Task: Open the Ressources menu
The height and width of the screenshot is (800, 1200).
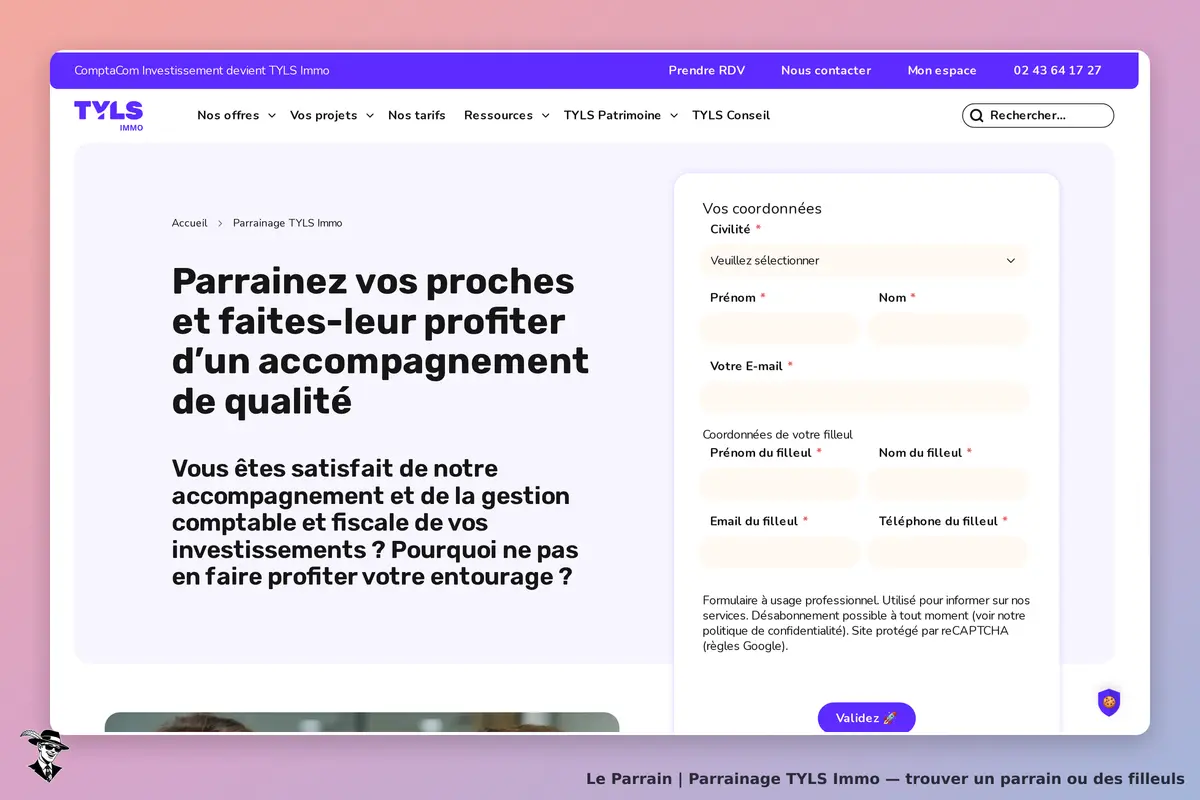Action: pos(498,115)
